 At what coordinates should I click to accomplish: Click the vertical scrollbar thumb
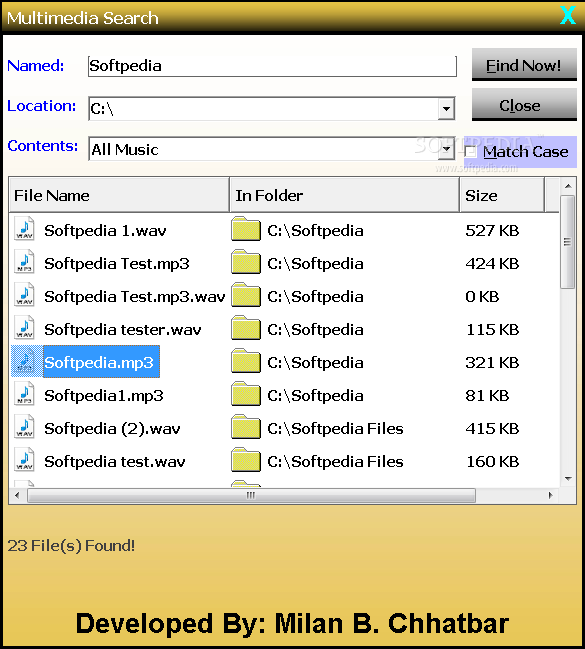568,242
